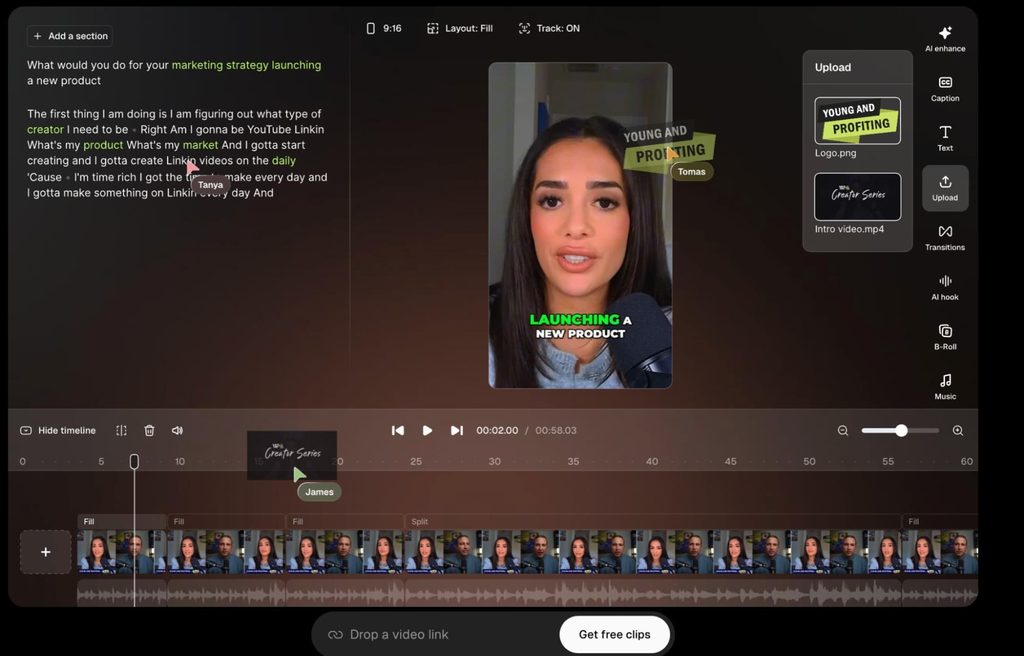
Task: Click the audio waveform track
Action: (x=527, y=593)
